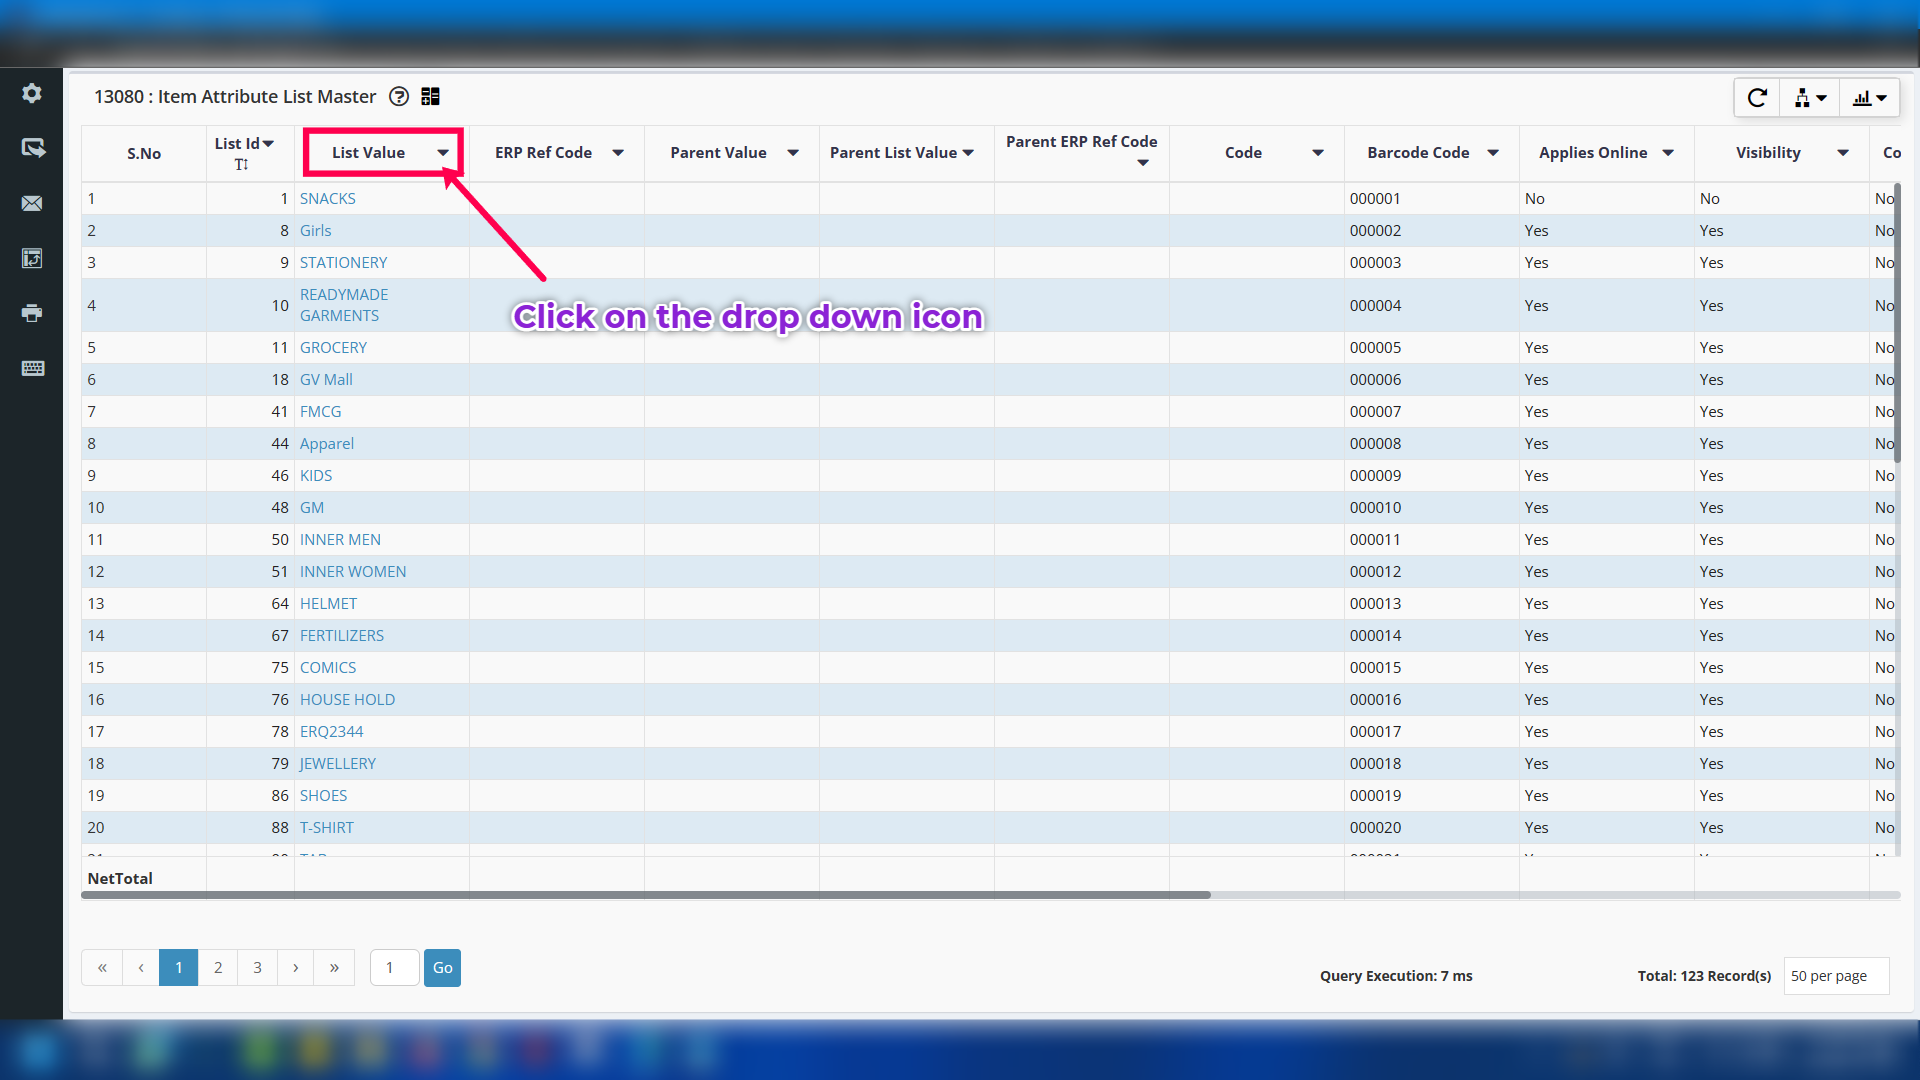Screen dimensions: 1920x1080
Task: Open the STATIONERY list value link
Action: click(x=343, y=262)
